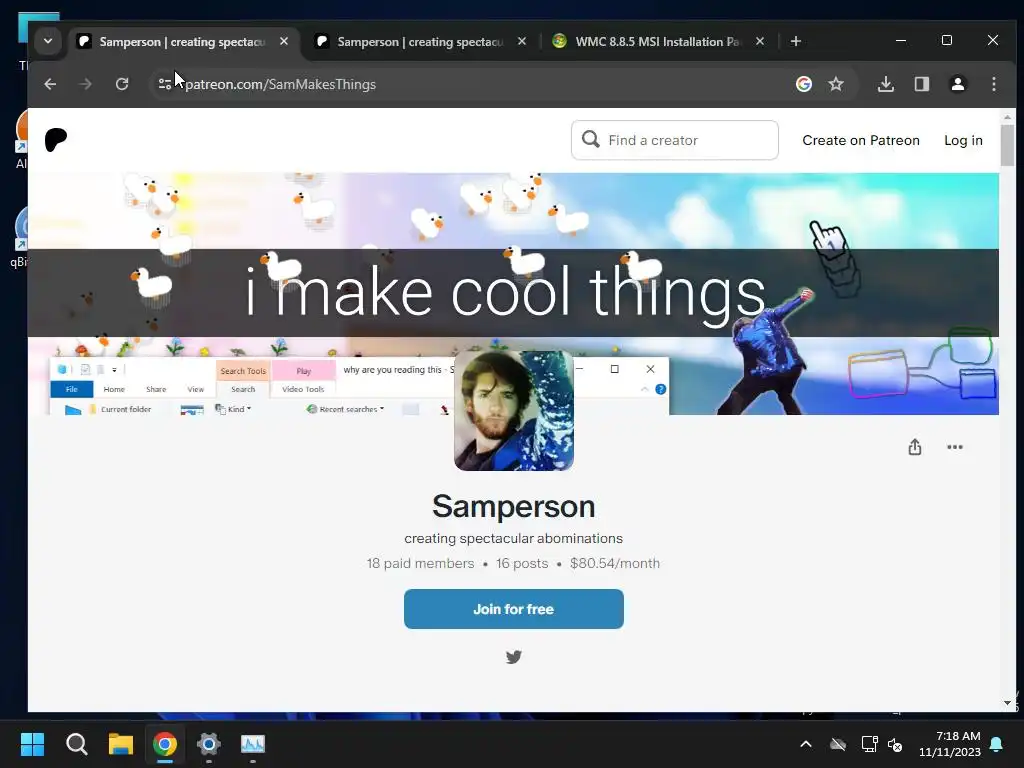Open the three-dots more options menu on profile
Screen dimensions: 1024x768
coord(955,447)
